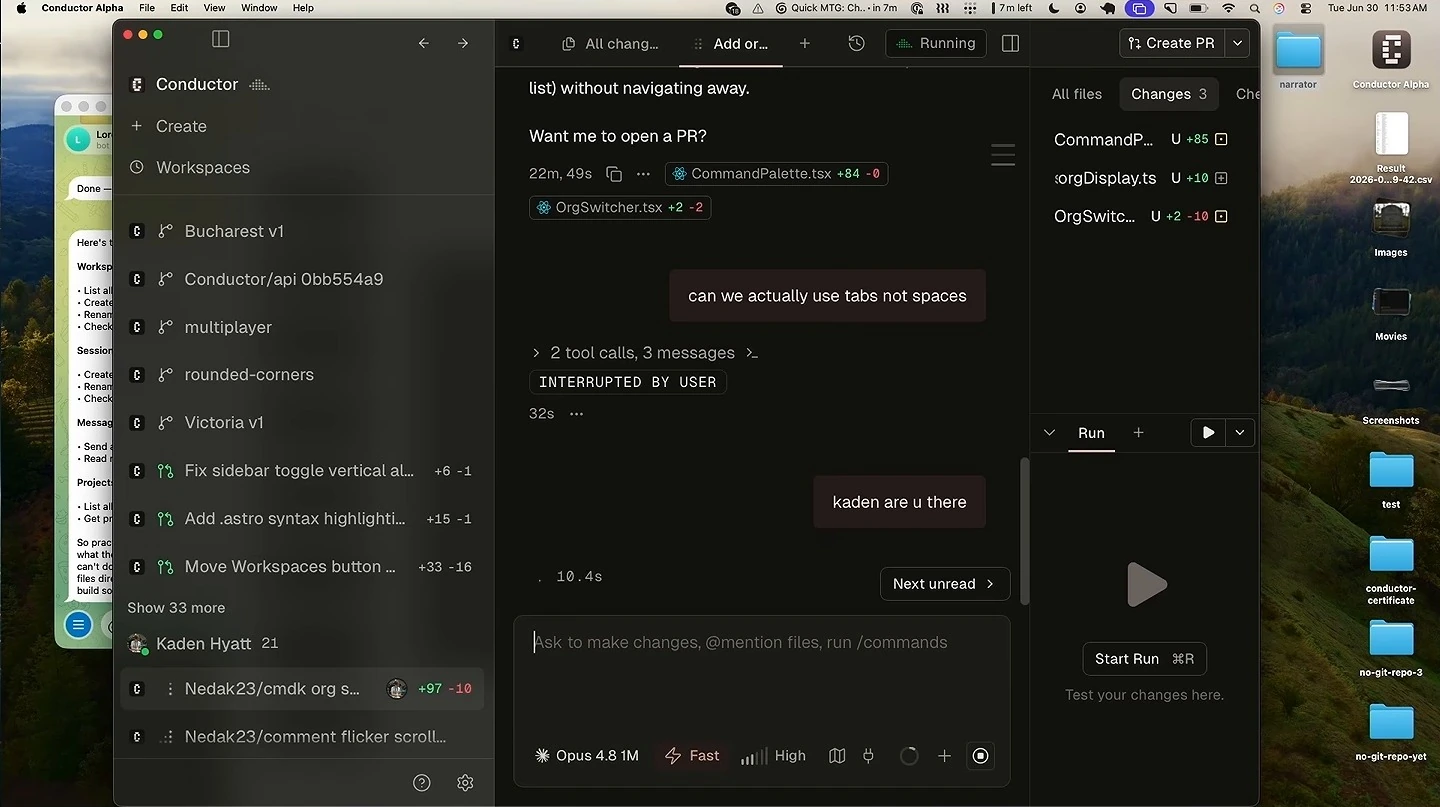Open more options beside 22m, 49s
The width and height of the screenshot is (1440, 807).
pos(643,174)
